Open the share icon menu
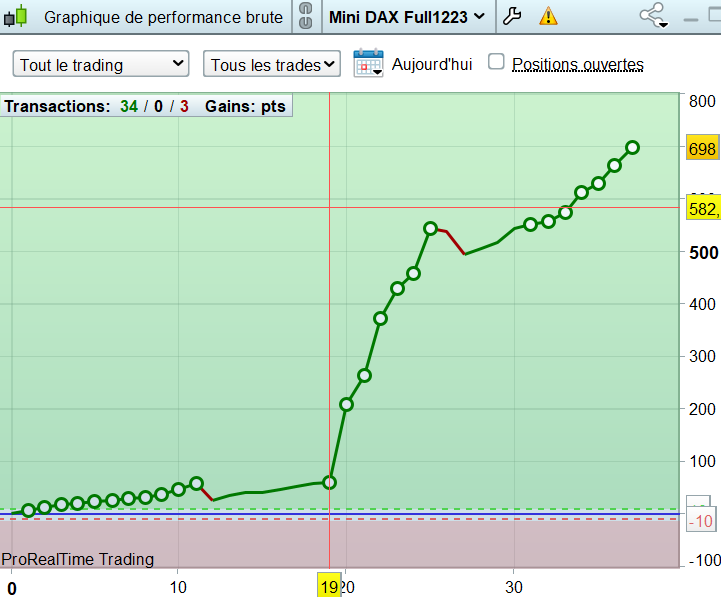This screenshot has height=597, width=721. (653, 16)
